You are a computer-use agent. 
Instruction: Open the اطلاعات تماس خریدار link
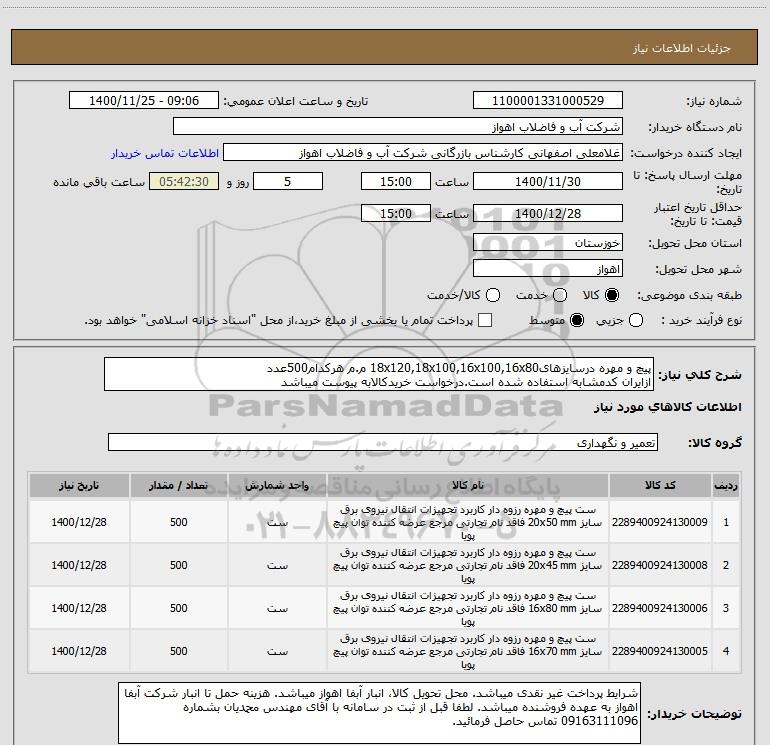click(165, 153)
